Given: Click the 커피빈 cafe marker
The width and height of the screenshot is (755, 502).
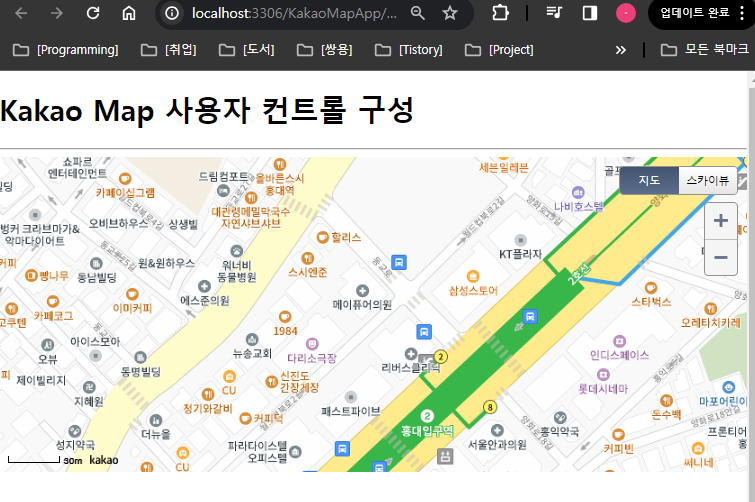Looking at the screenshot, I should pyautogui.click(x=619, y=435).
